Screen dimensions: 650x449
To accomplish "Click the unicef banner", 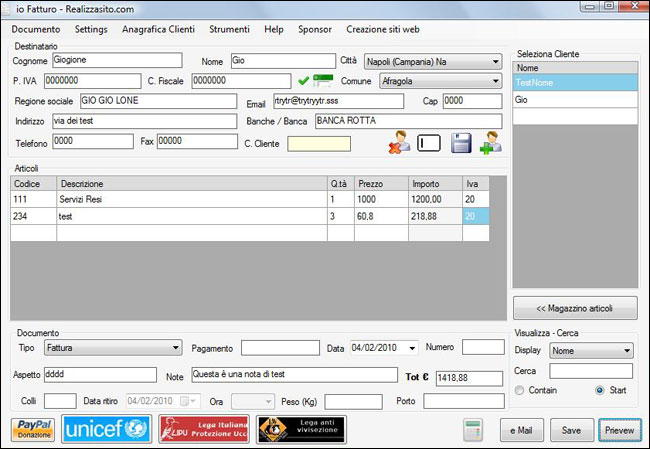I will tap(106, 429).
